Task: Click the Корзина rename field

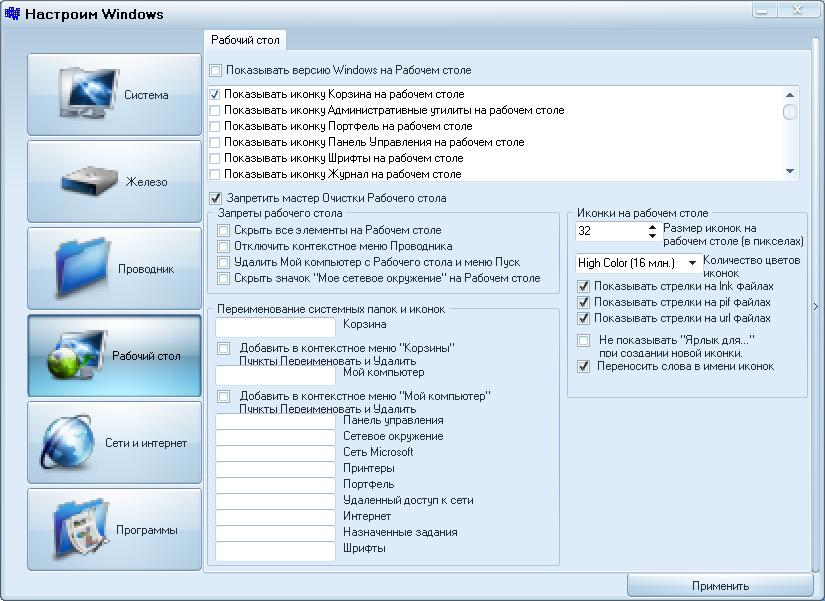Action: click(275, 327)
